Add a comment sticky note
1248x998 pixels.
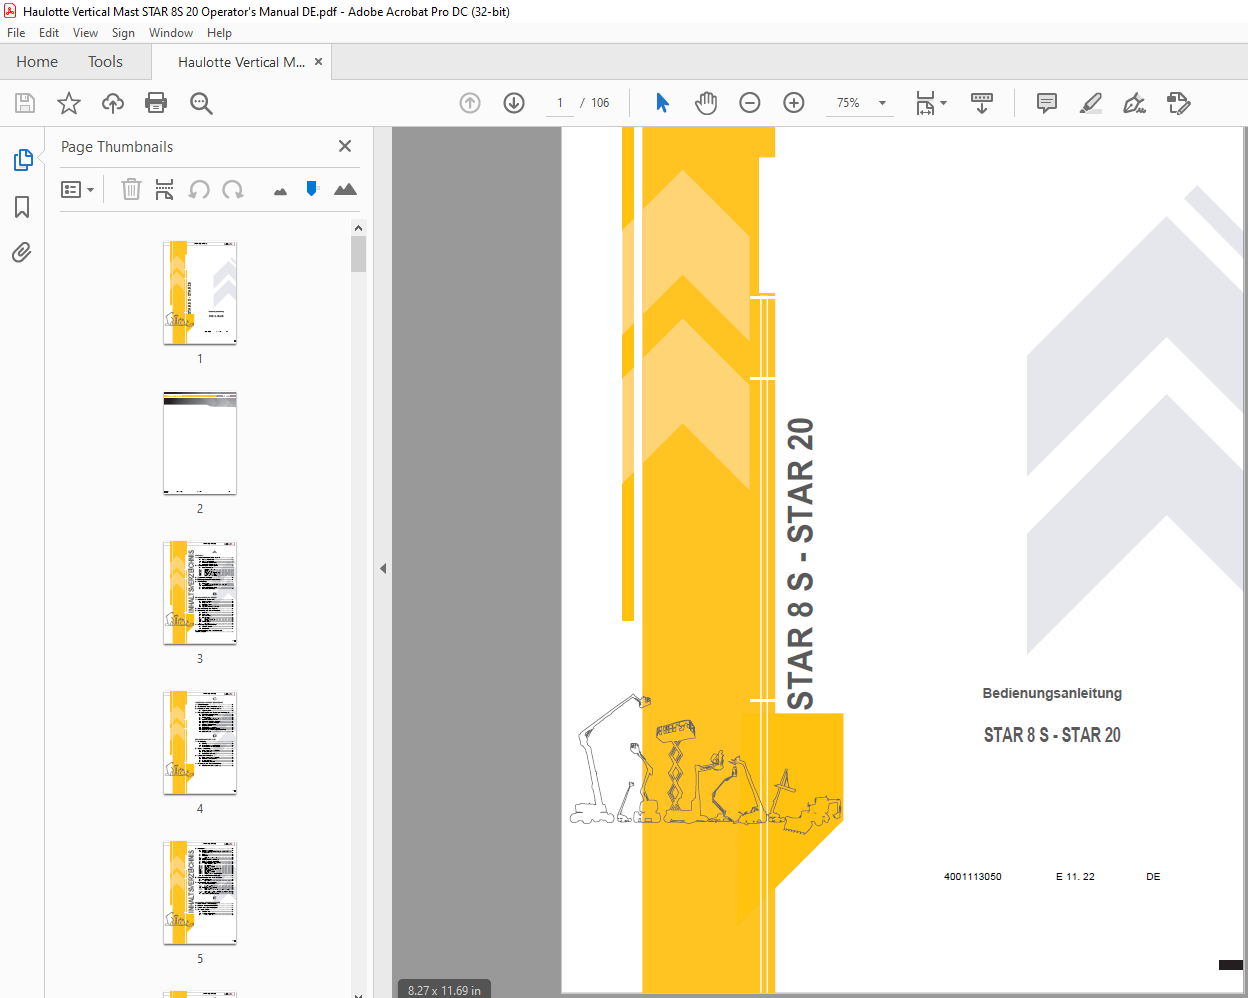tap(1047, 103)
